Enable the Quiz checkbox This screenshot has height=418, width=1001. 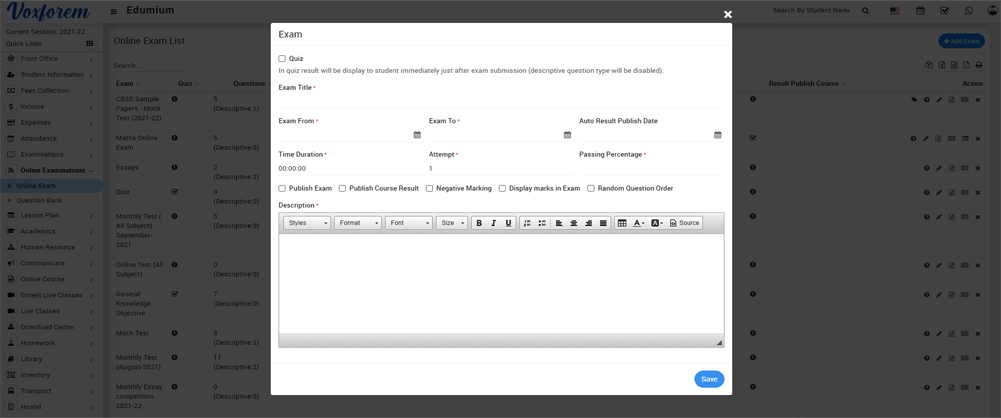(282, 59)
